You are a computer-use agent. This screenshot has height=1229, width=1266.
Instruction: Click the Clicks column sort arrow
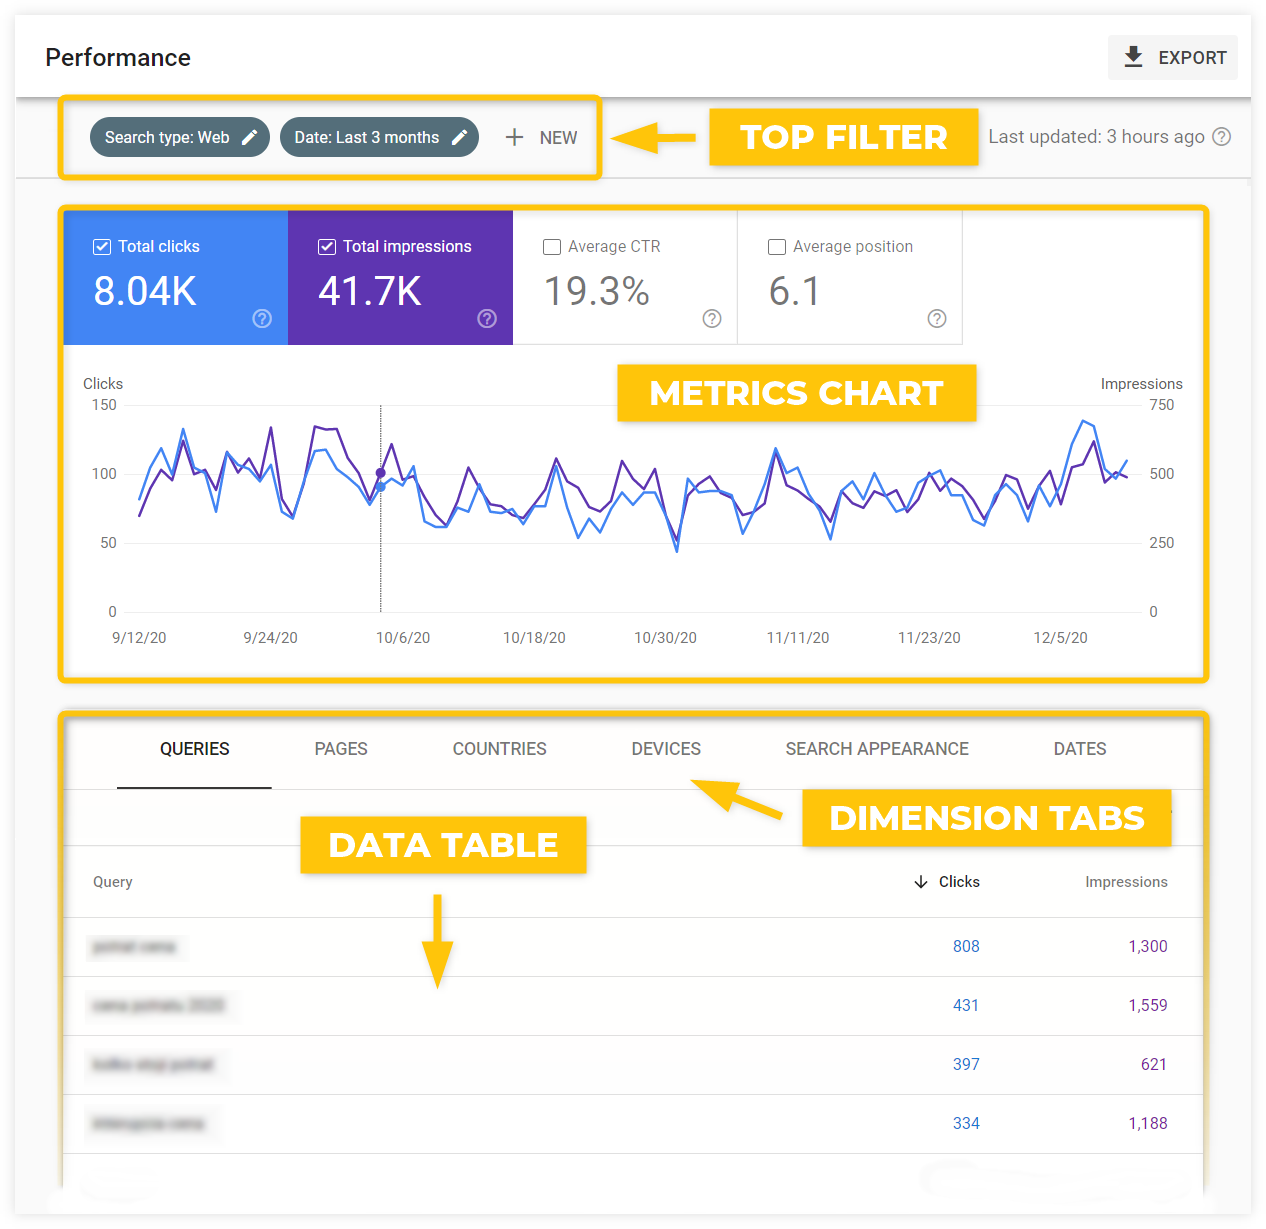coord(921,882)
